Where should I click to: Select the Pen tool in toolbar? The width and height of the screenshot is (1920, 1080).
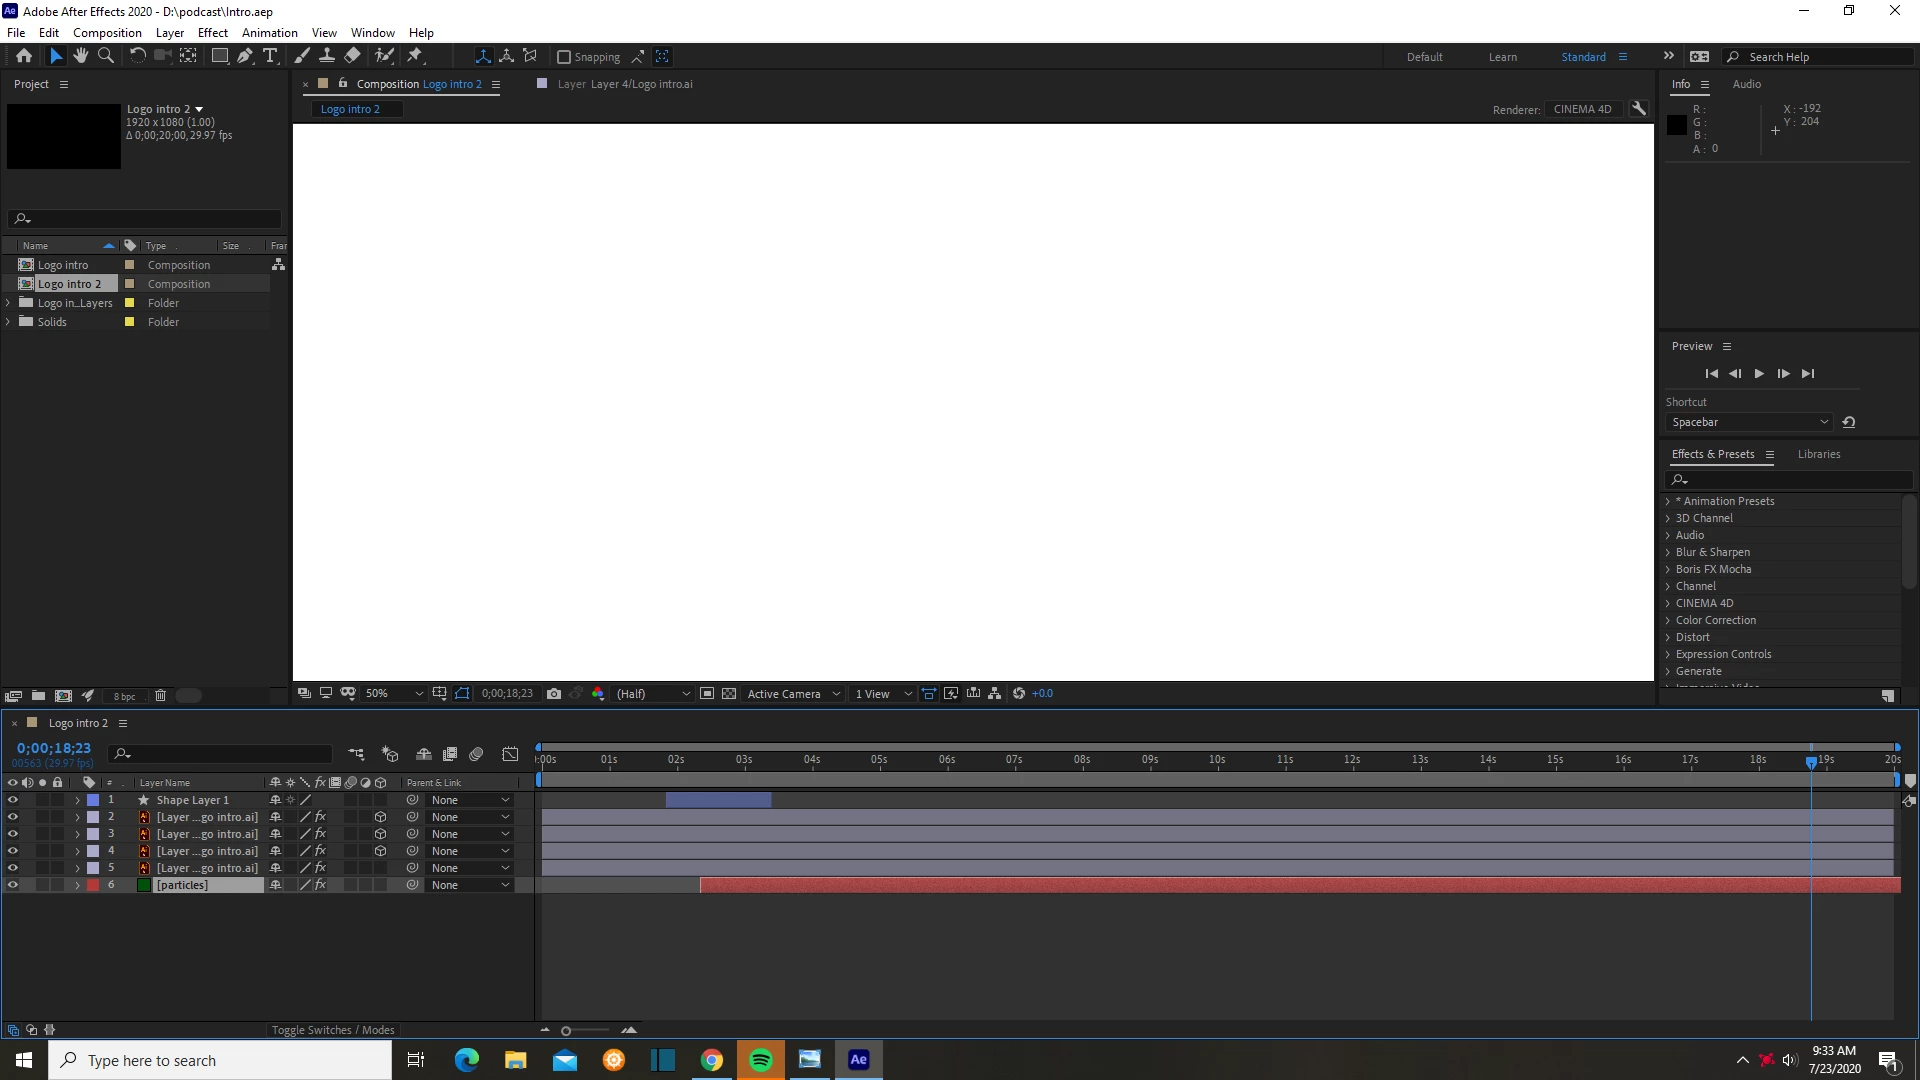tap(245, 56)
